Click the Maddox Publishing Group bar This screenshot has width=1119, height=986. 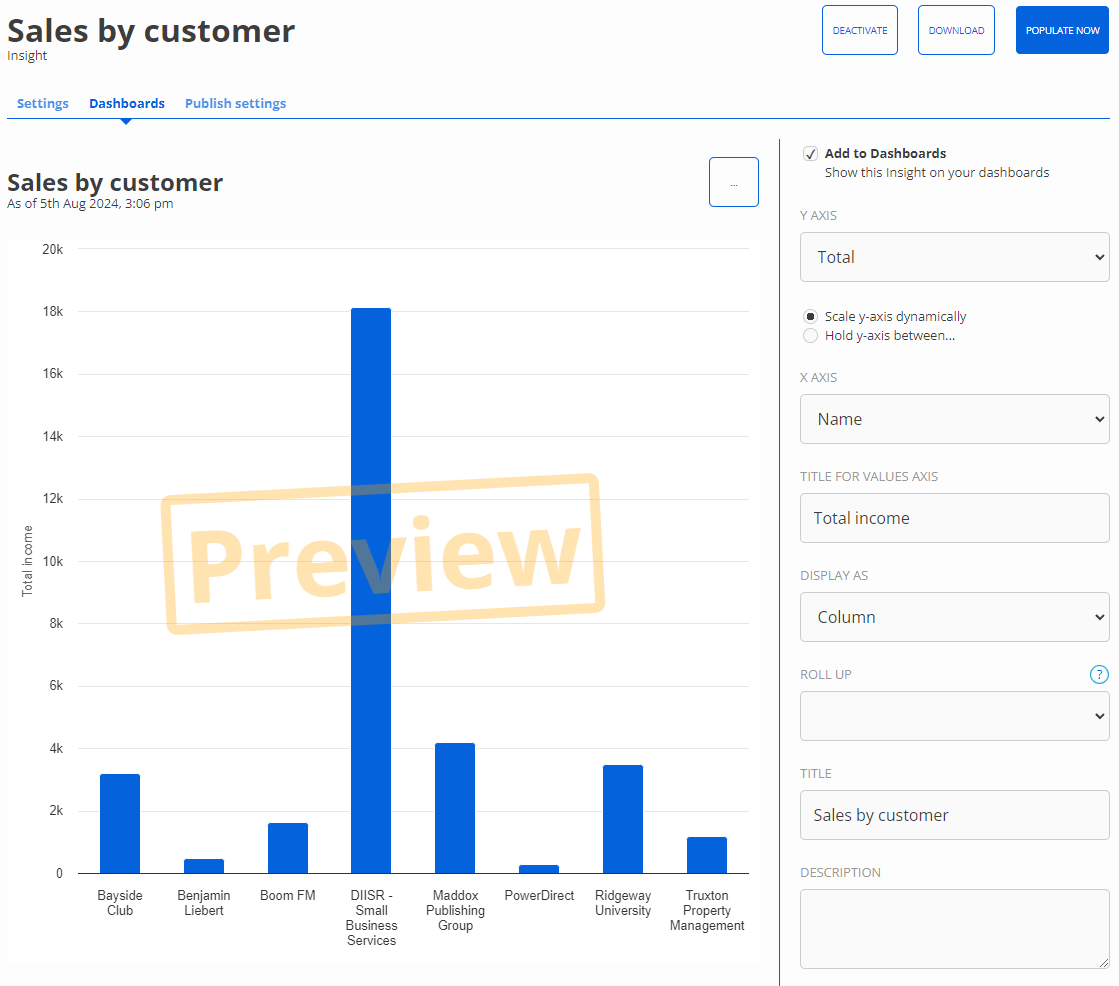[x=455, y=808]
